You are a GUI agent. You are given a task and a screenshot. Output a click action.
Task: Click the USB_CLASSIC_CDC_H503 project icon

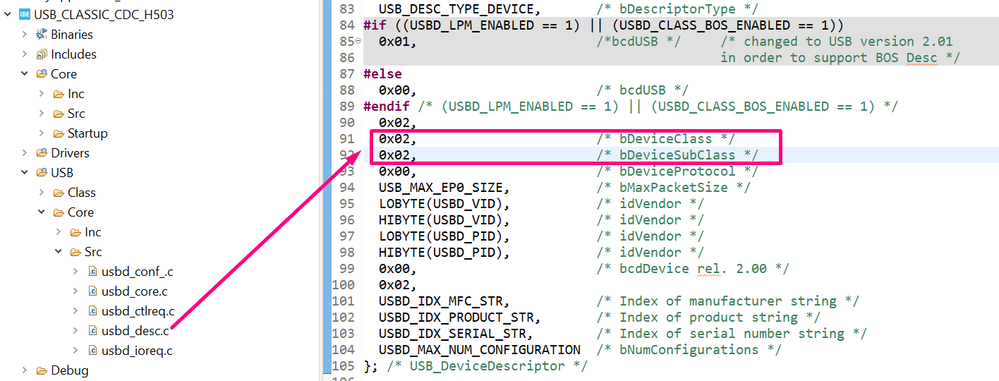25,15
